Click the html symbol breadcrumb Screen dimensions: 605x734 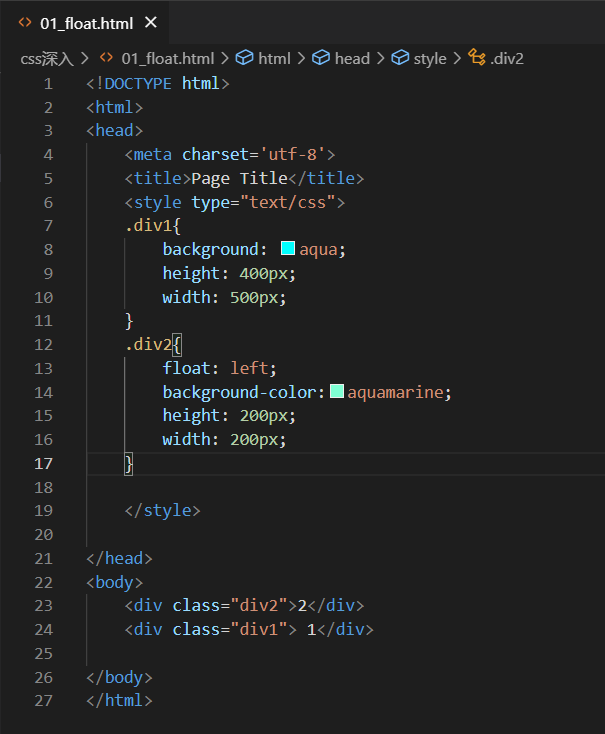pyautogui.click(x=274, y=59)
